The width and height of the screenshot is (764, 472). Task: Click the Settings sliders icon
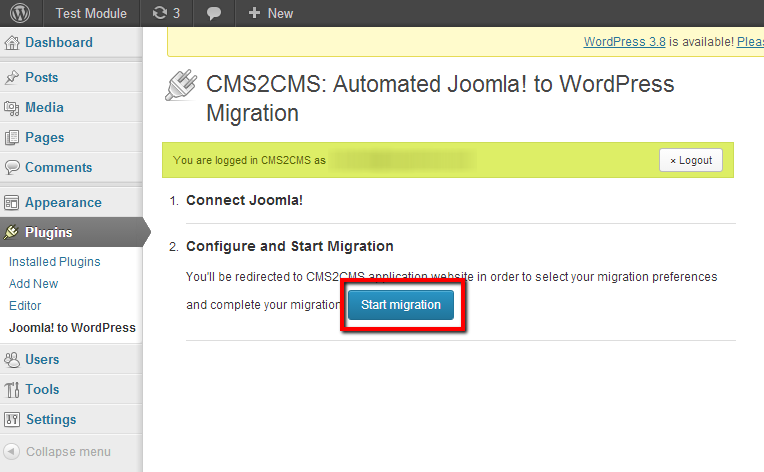coord(12,419)
